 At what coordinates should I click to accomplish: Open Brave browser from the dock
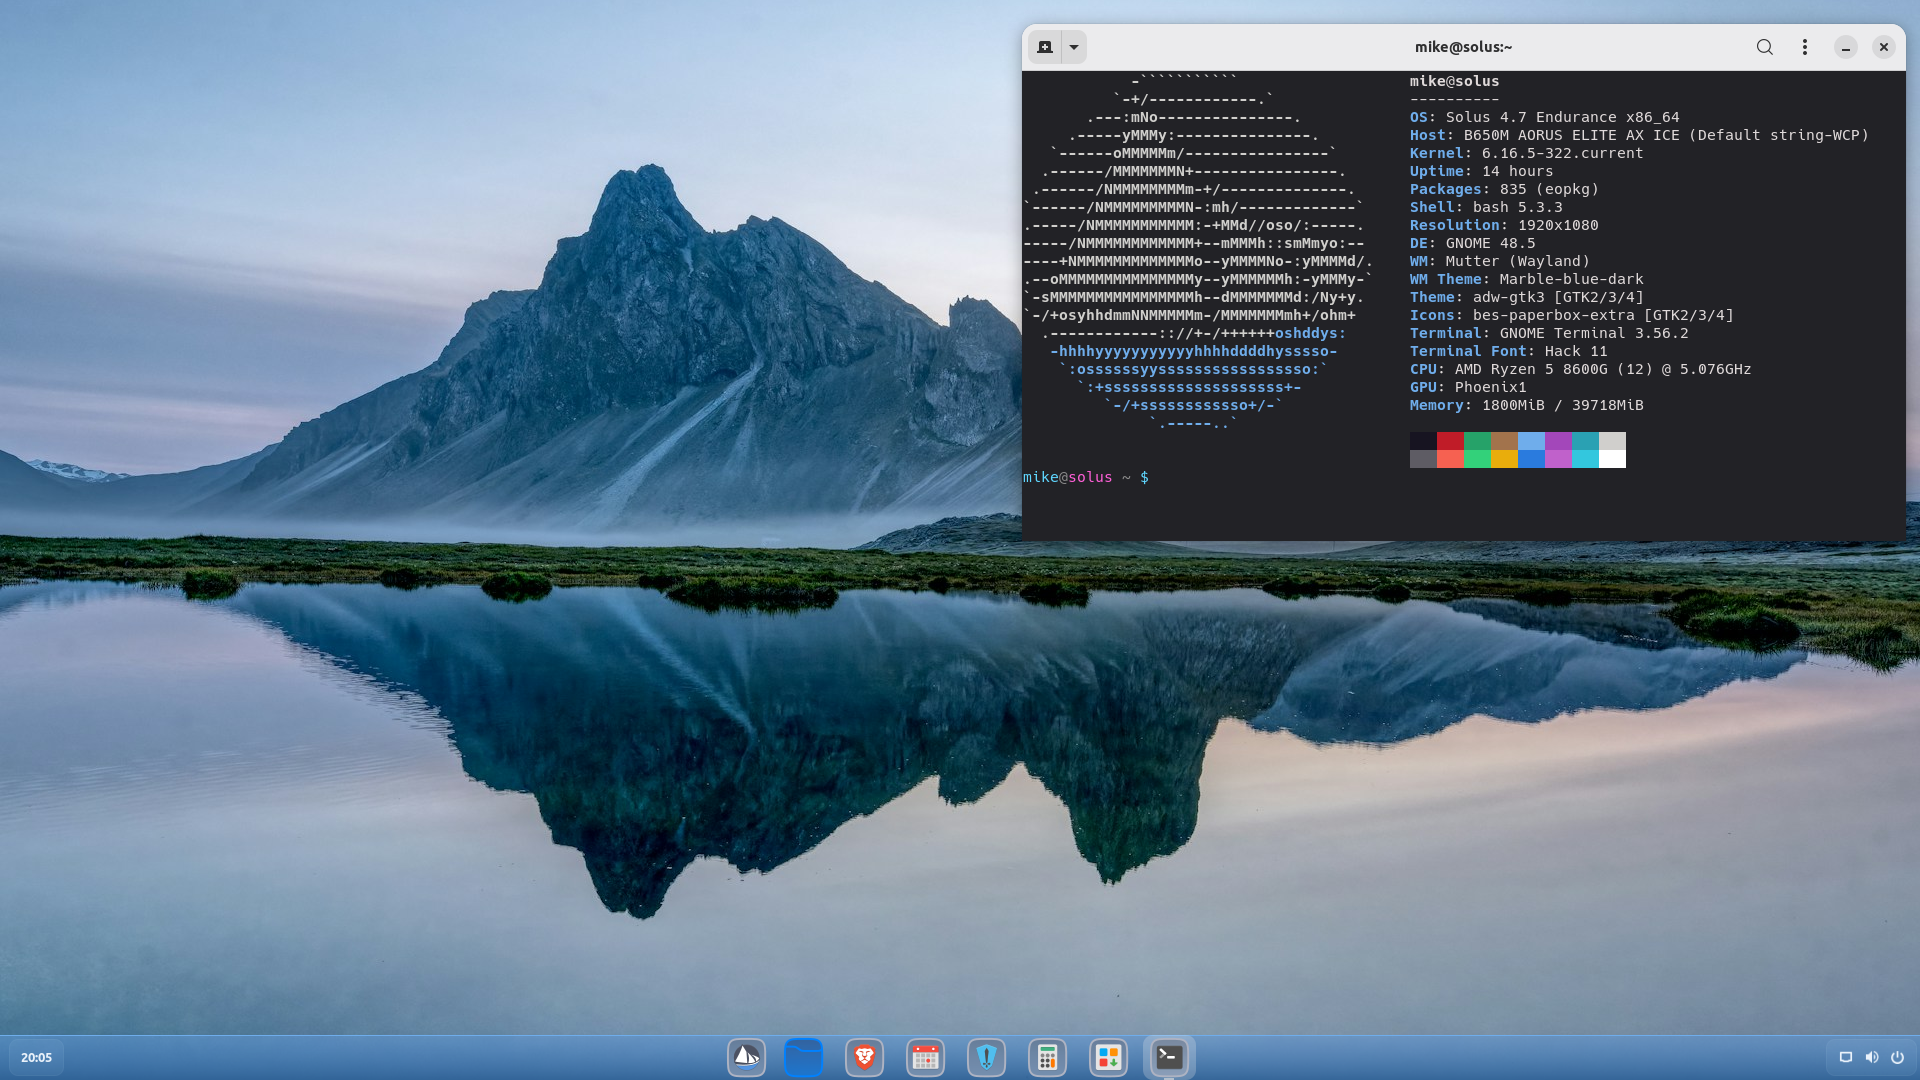point(865,1057)
